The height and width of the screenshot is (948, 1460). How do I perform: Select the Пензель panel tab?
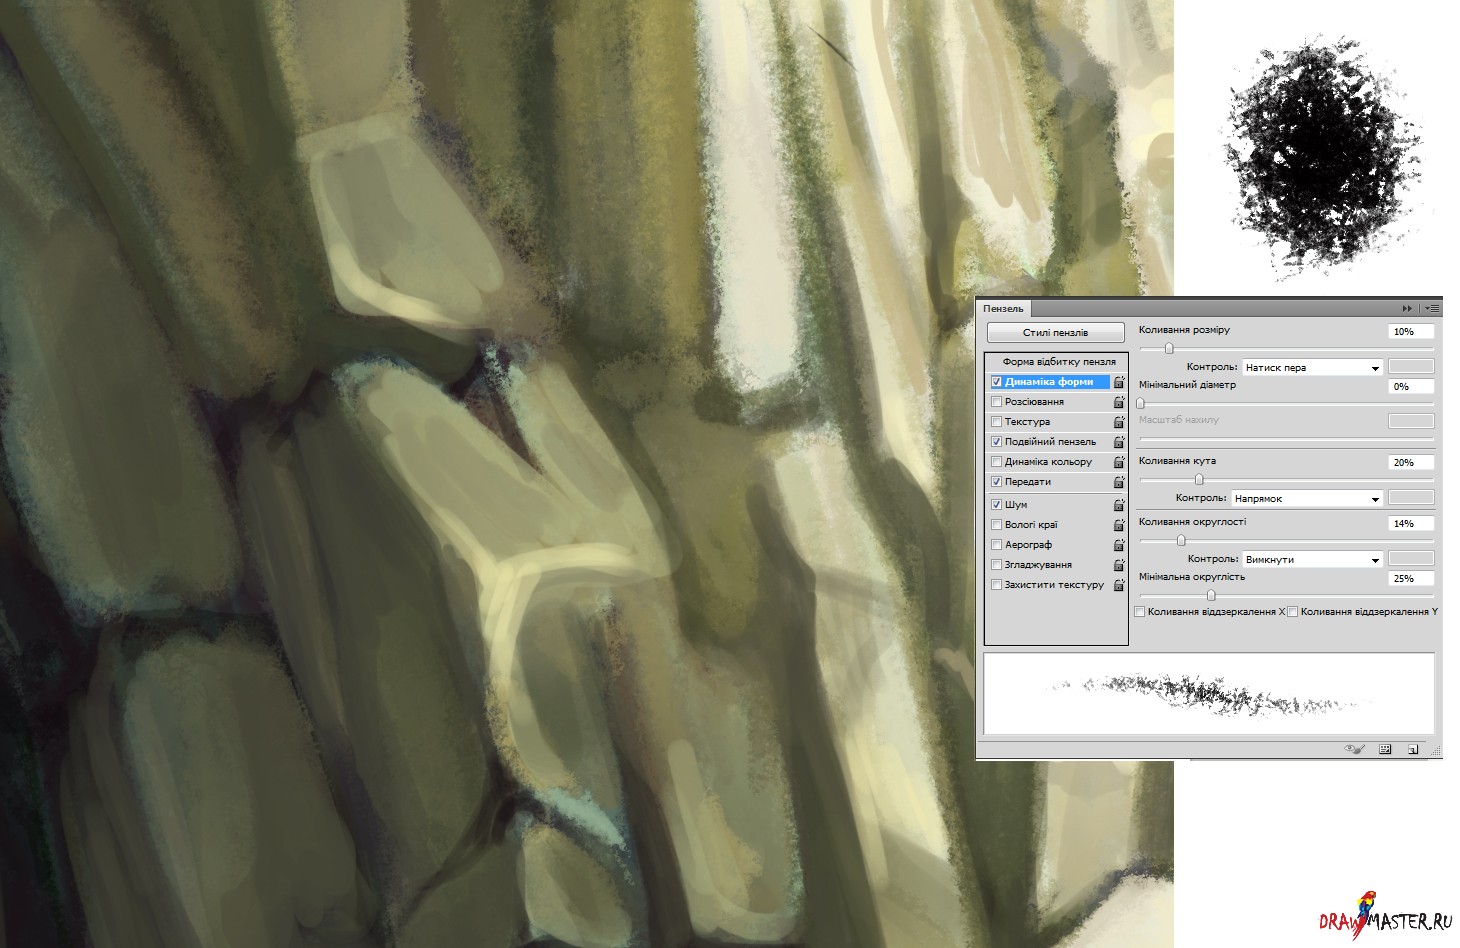[1003, 308]
